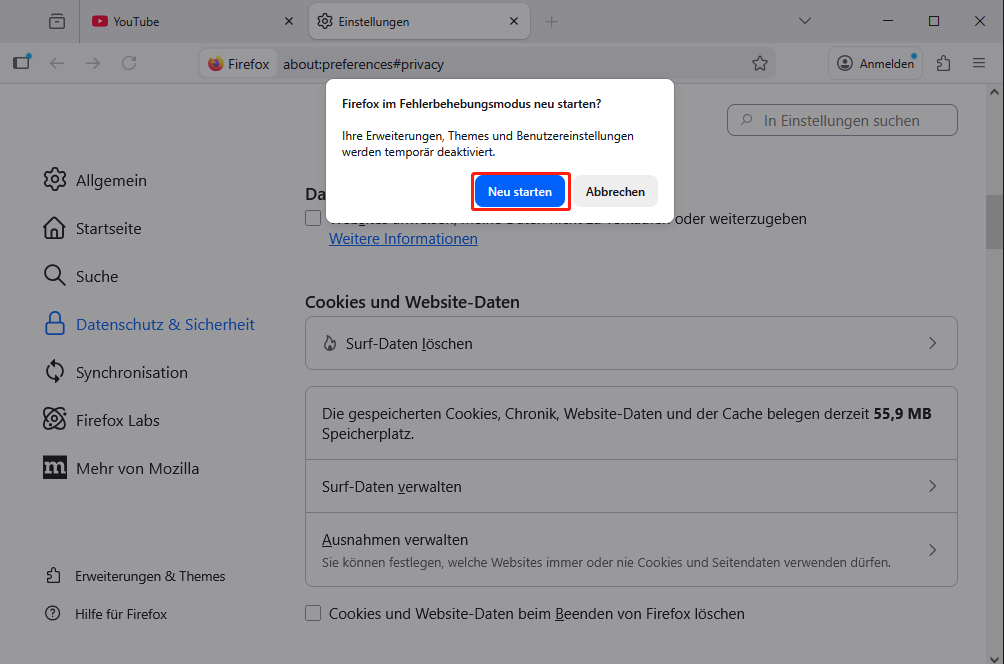The height and width of the screenshot is (664, 1004).
Task: Expand the tab list dropdown arrow
Action: pos(805,20)
